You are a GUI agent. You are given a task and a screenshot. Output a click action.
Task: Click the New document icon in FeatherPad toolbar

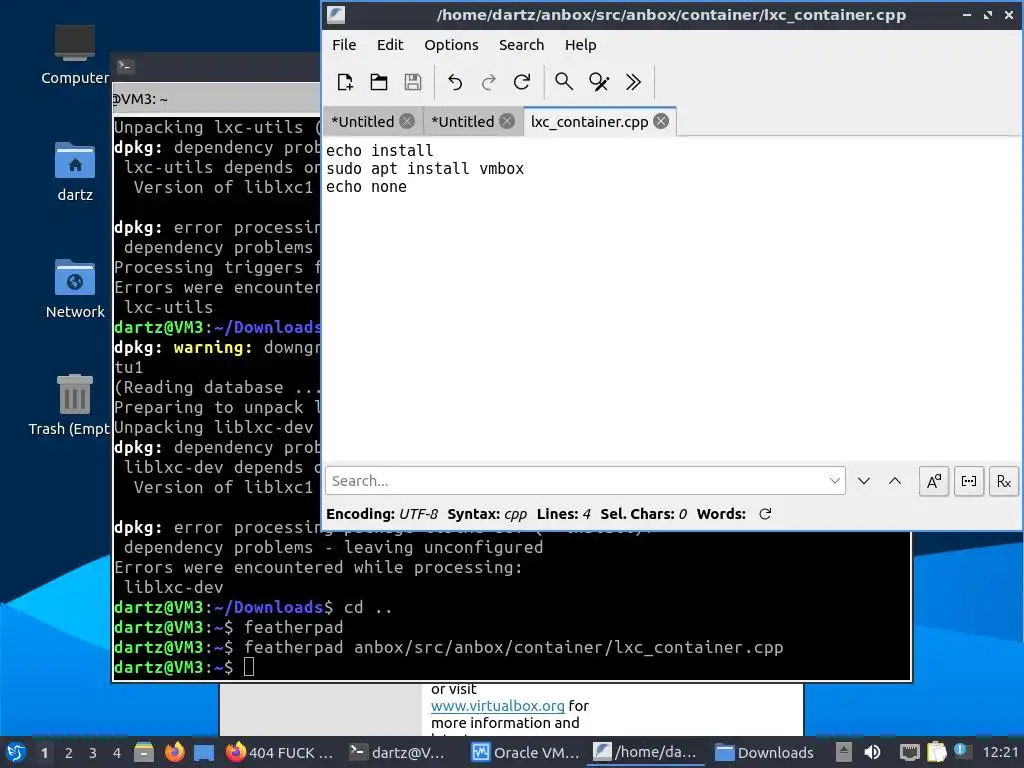tap(345, 82)
